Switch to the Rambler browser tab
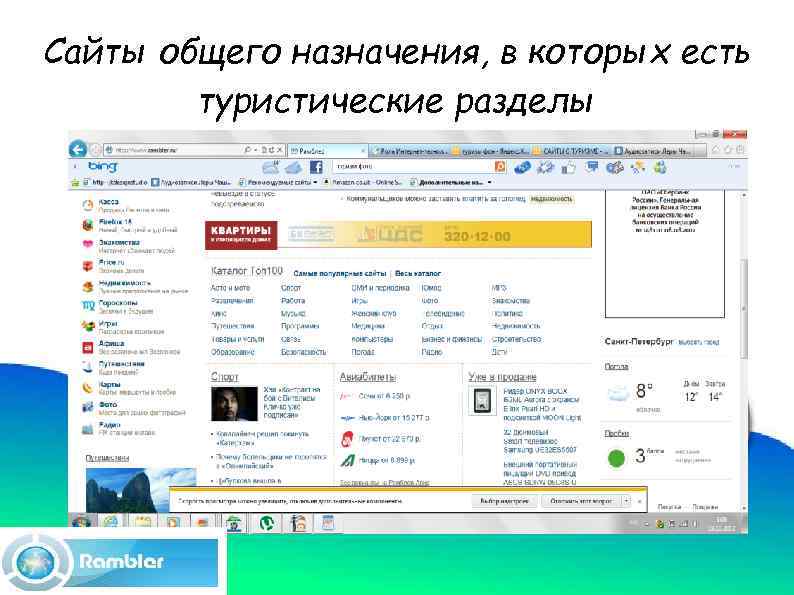Viewport: 794px width, 595px height. point(327,151)
